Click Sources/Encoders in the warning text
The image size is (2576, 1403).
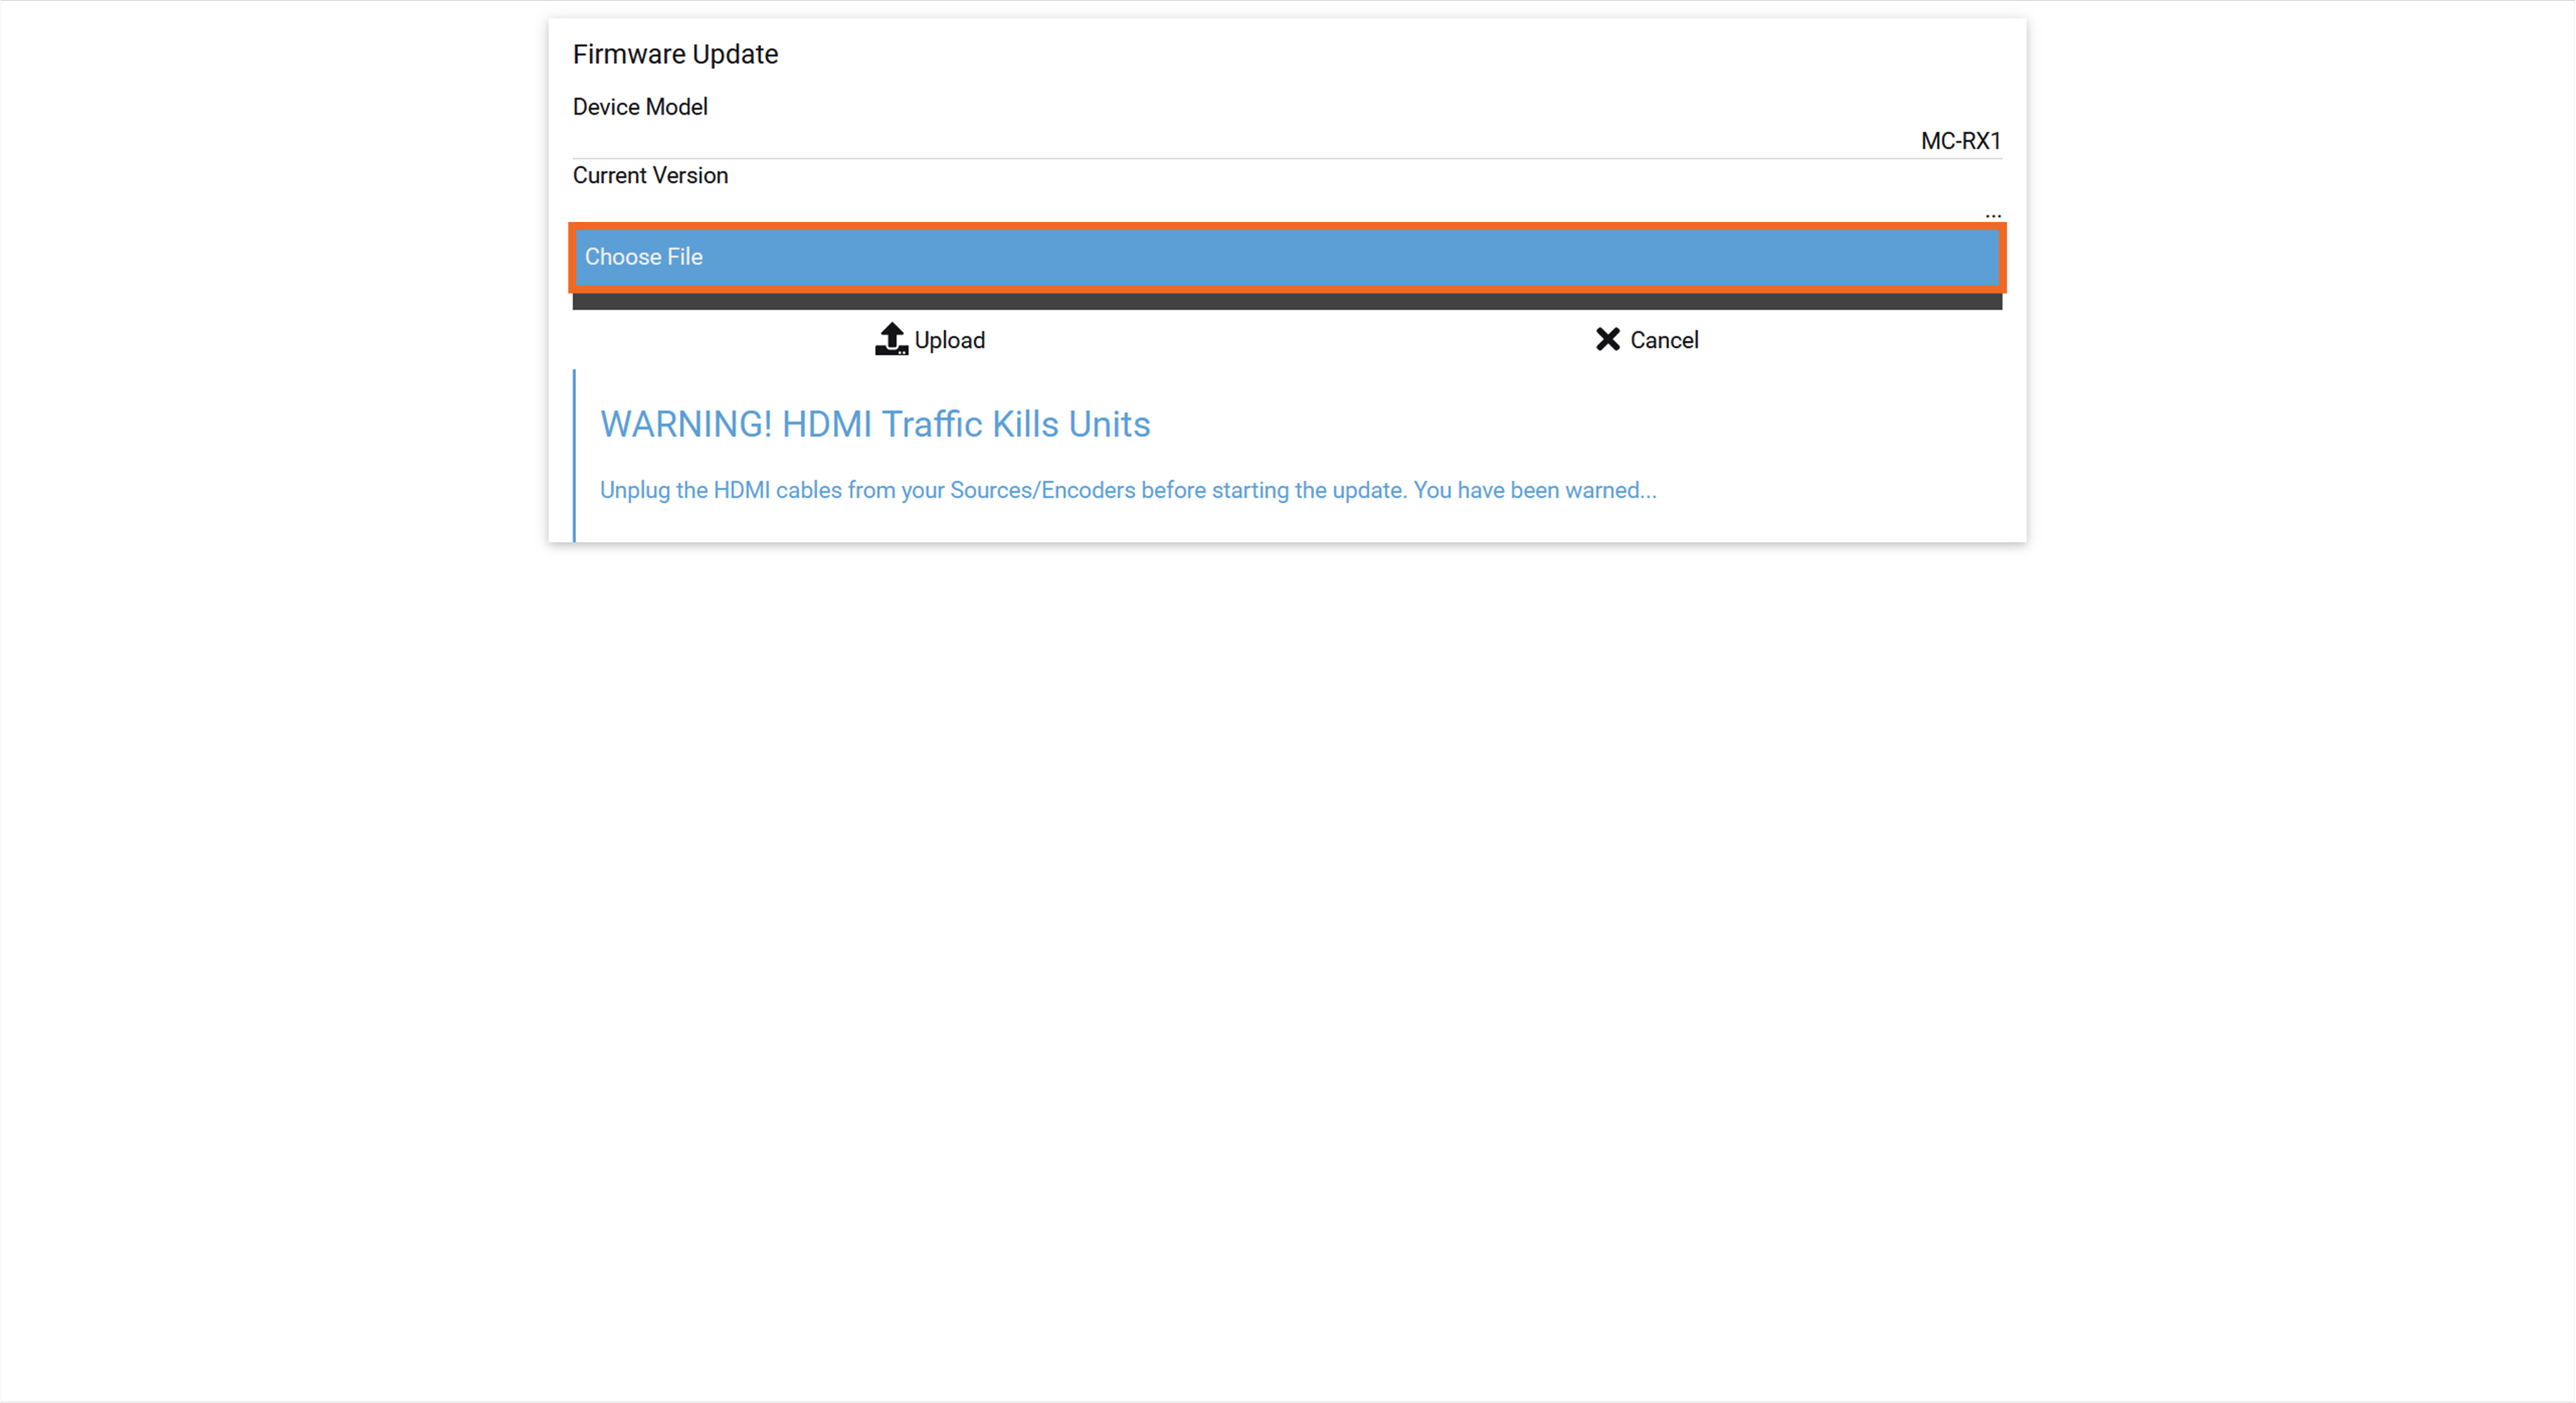[x=1042, y=490]
